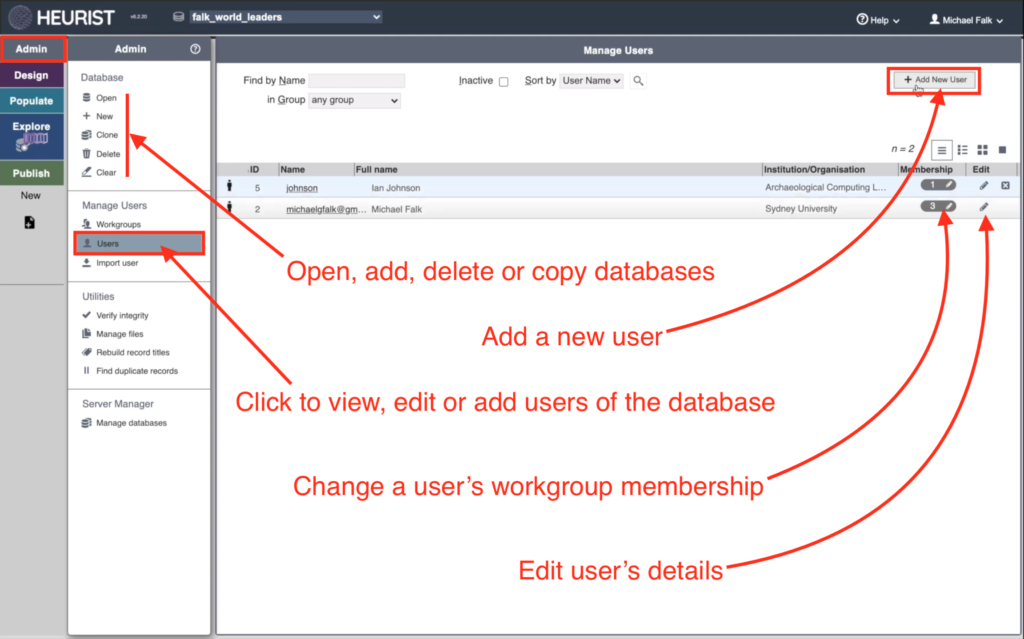The image size is (1024, 639).
Task: Switch to detailed list view icon
Action: 962,150
